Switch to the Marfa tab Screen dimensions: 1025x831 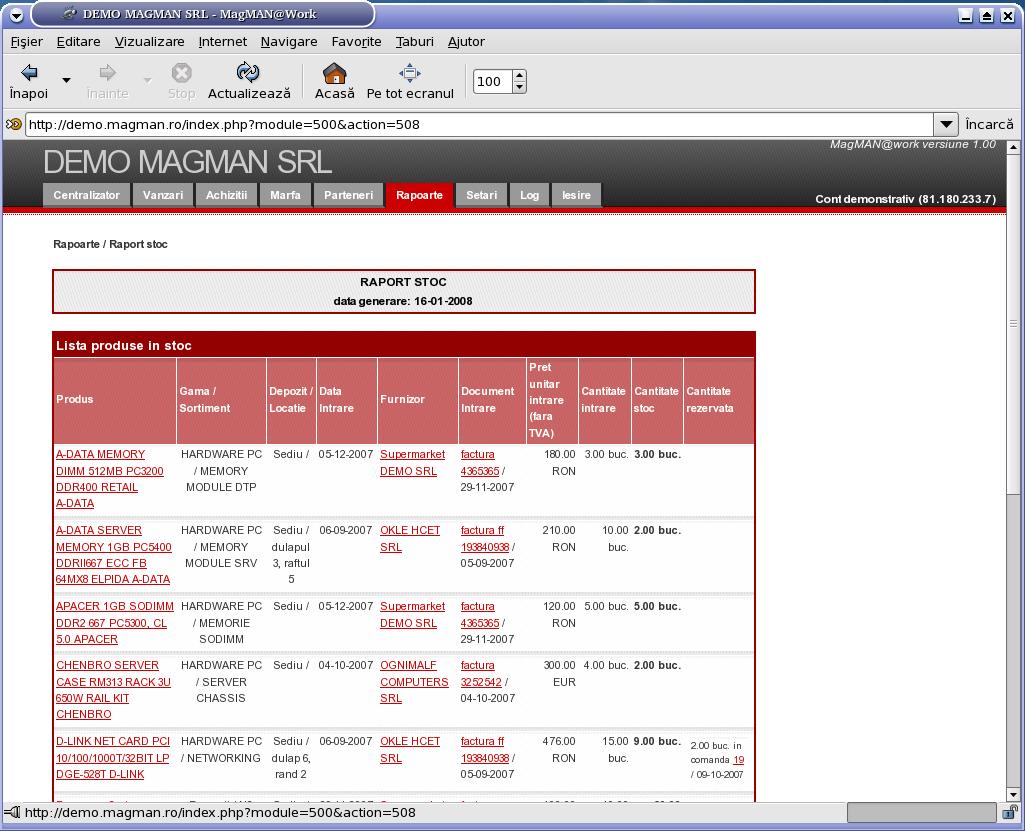coord(285,195)
